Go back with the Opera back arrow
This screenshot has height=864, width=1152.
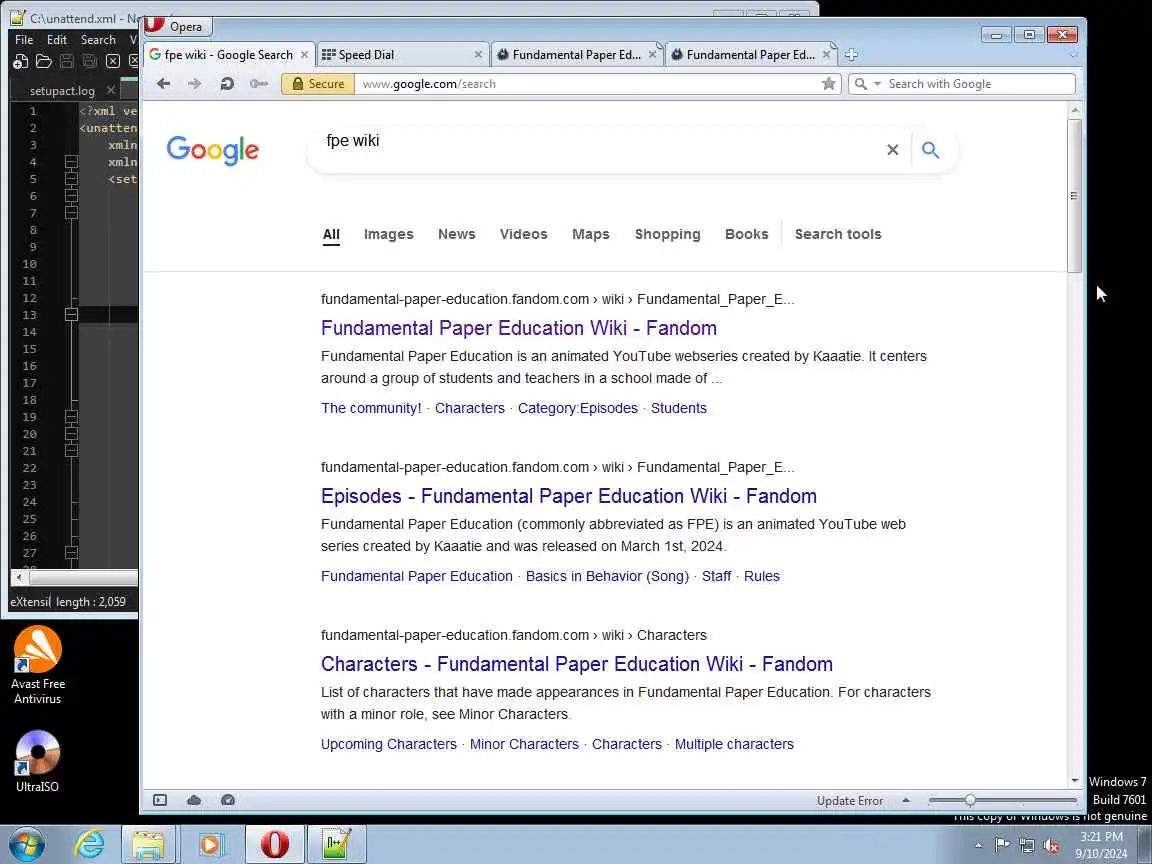coord(163,84)
